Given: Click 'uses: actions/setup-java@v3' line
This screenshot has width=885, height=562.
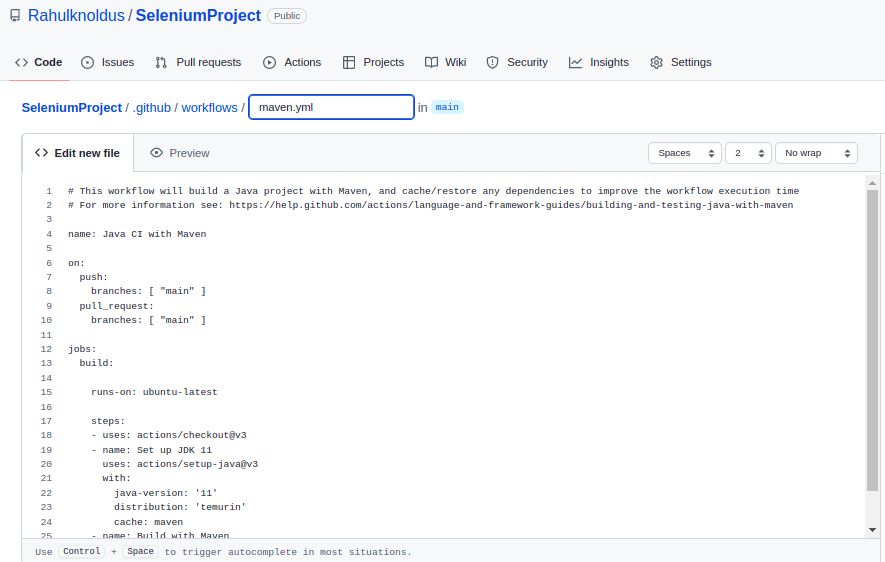Looking at the screenshot, I should pos(180,464).
